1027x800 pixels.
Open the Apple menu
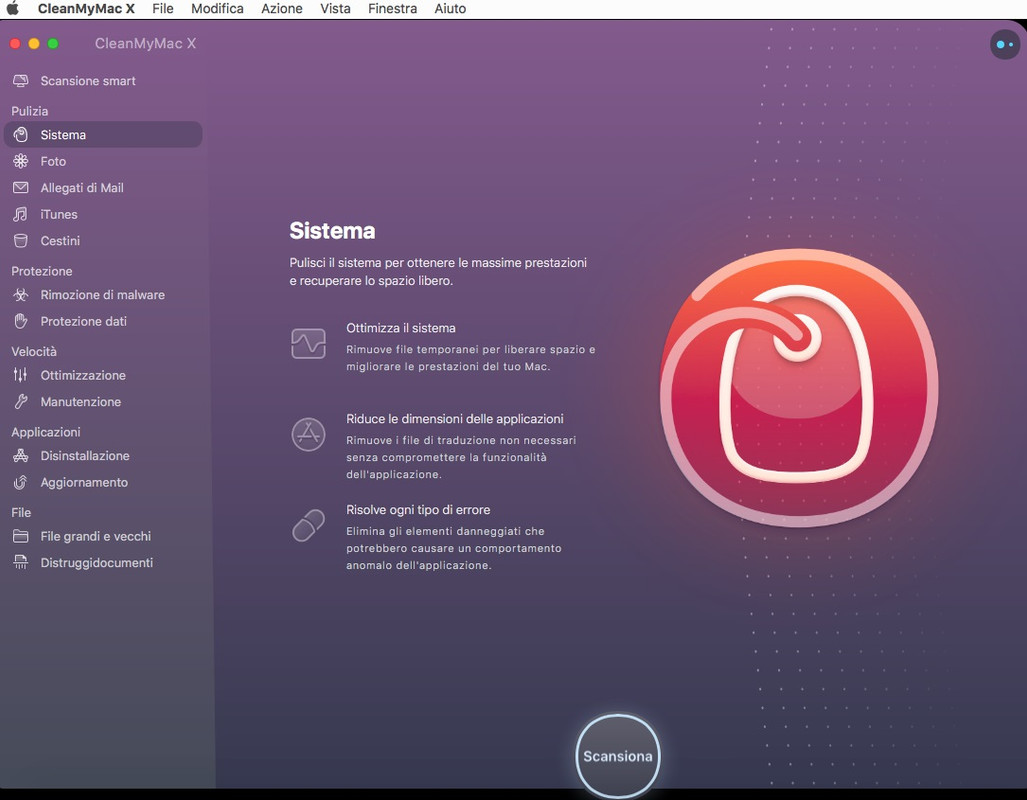click(12, 9)
